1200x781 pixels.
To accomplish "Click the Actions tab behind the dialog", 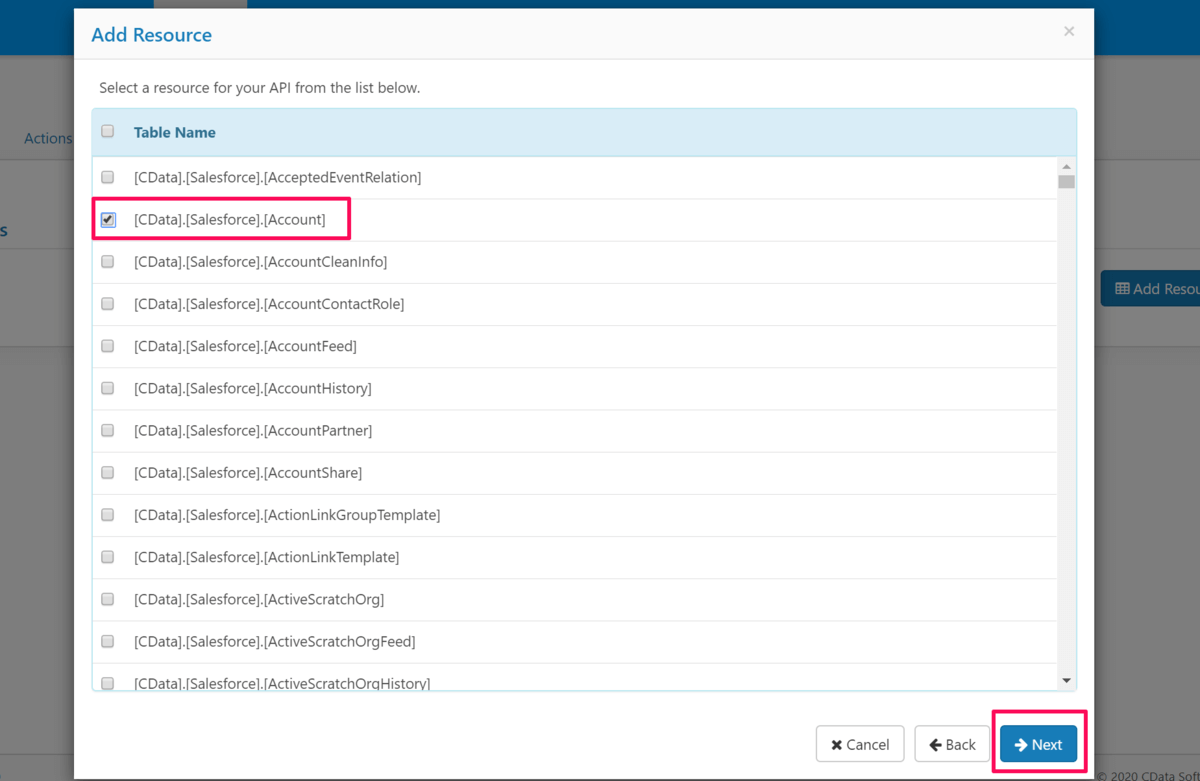I will [48, 138].
